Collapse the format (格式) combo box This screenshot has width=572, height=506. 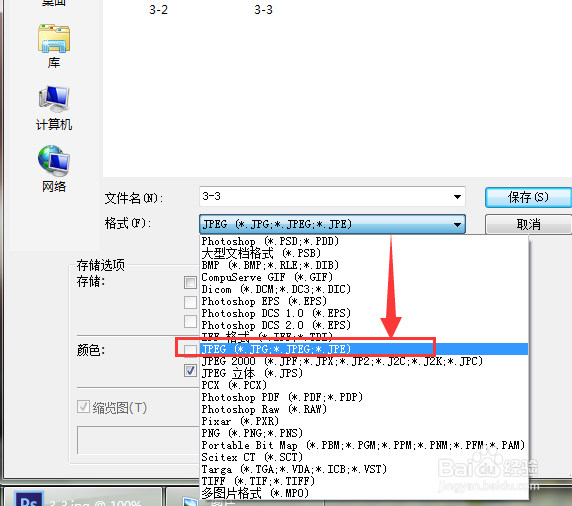coord(332,224)
